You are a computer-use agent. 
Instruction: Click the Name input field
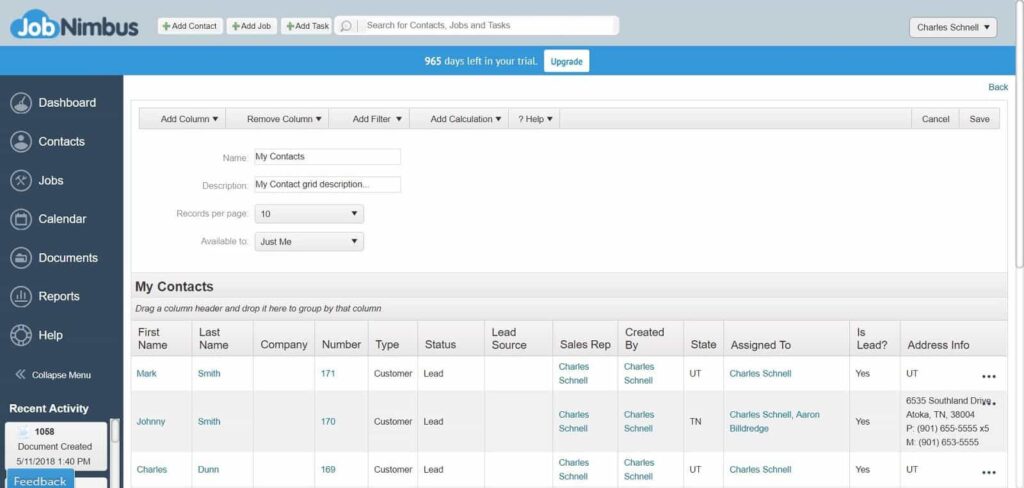[x=327, y=157]
